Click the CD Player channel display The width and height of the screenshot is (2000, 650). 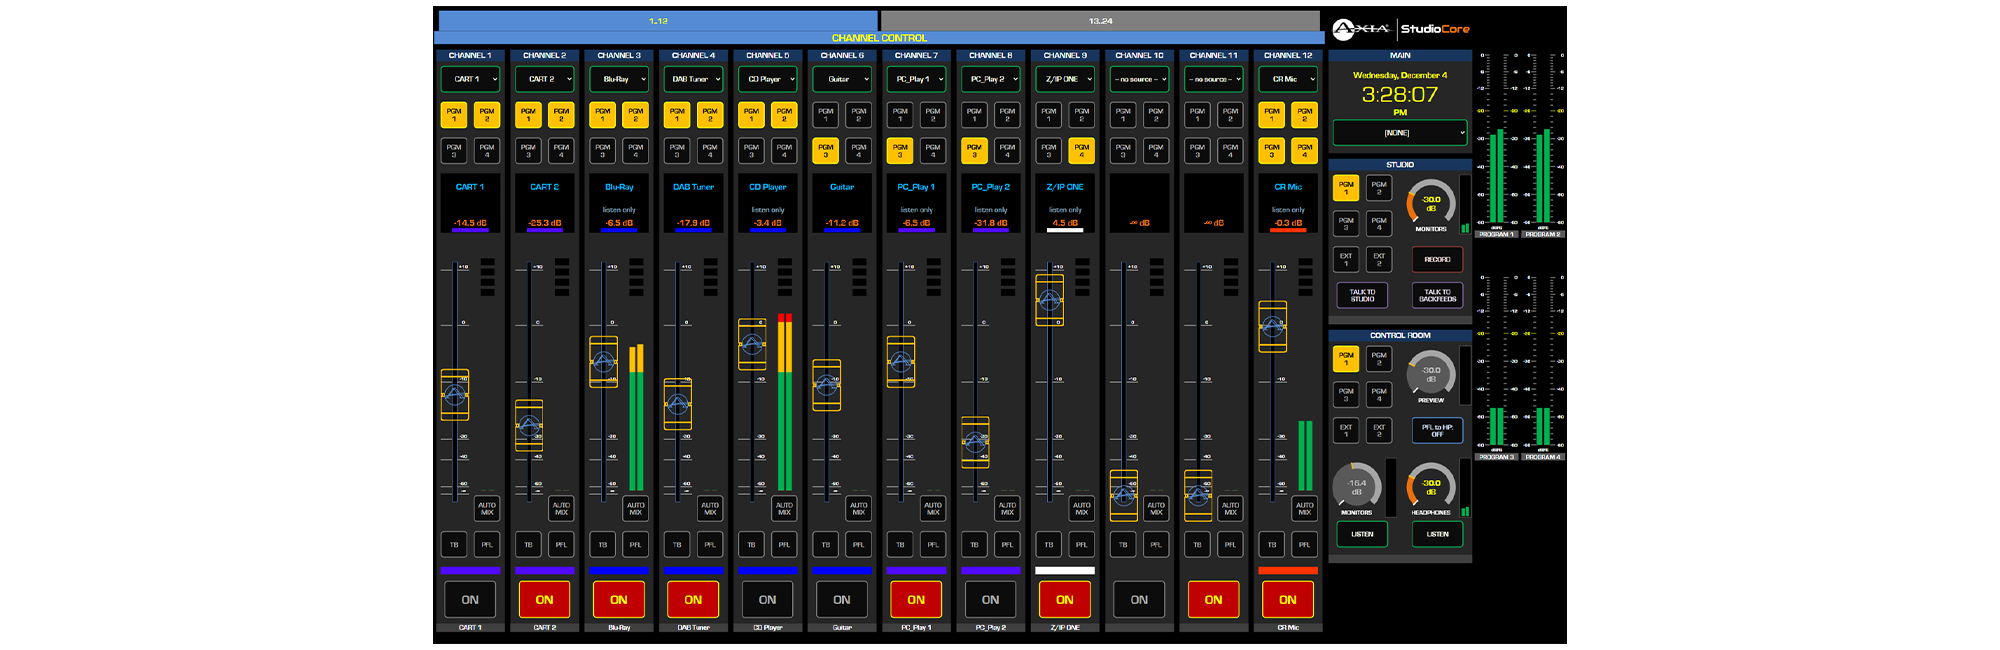[x=768, y=205]
